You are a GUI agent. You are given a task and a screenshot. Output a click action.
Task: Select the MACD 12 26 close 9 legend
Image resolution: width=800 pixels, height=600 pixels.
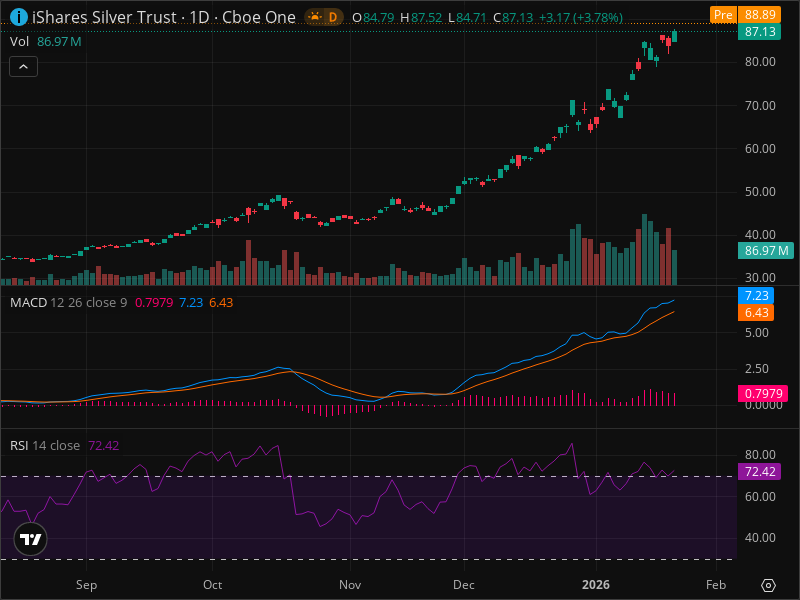68,303
